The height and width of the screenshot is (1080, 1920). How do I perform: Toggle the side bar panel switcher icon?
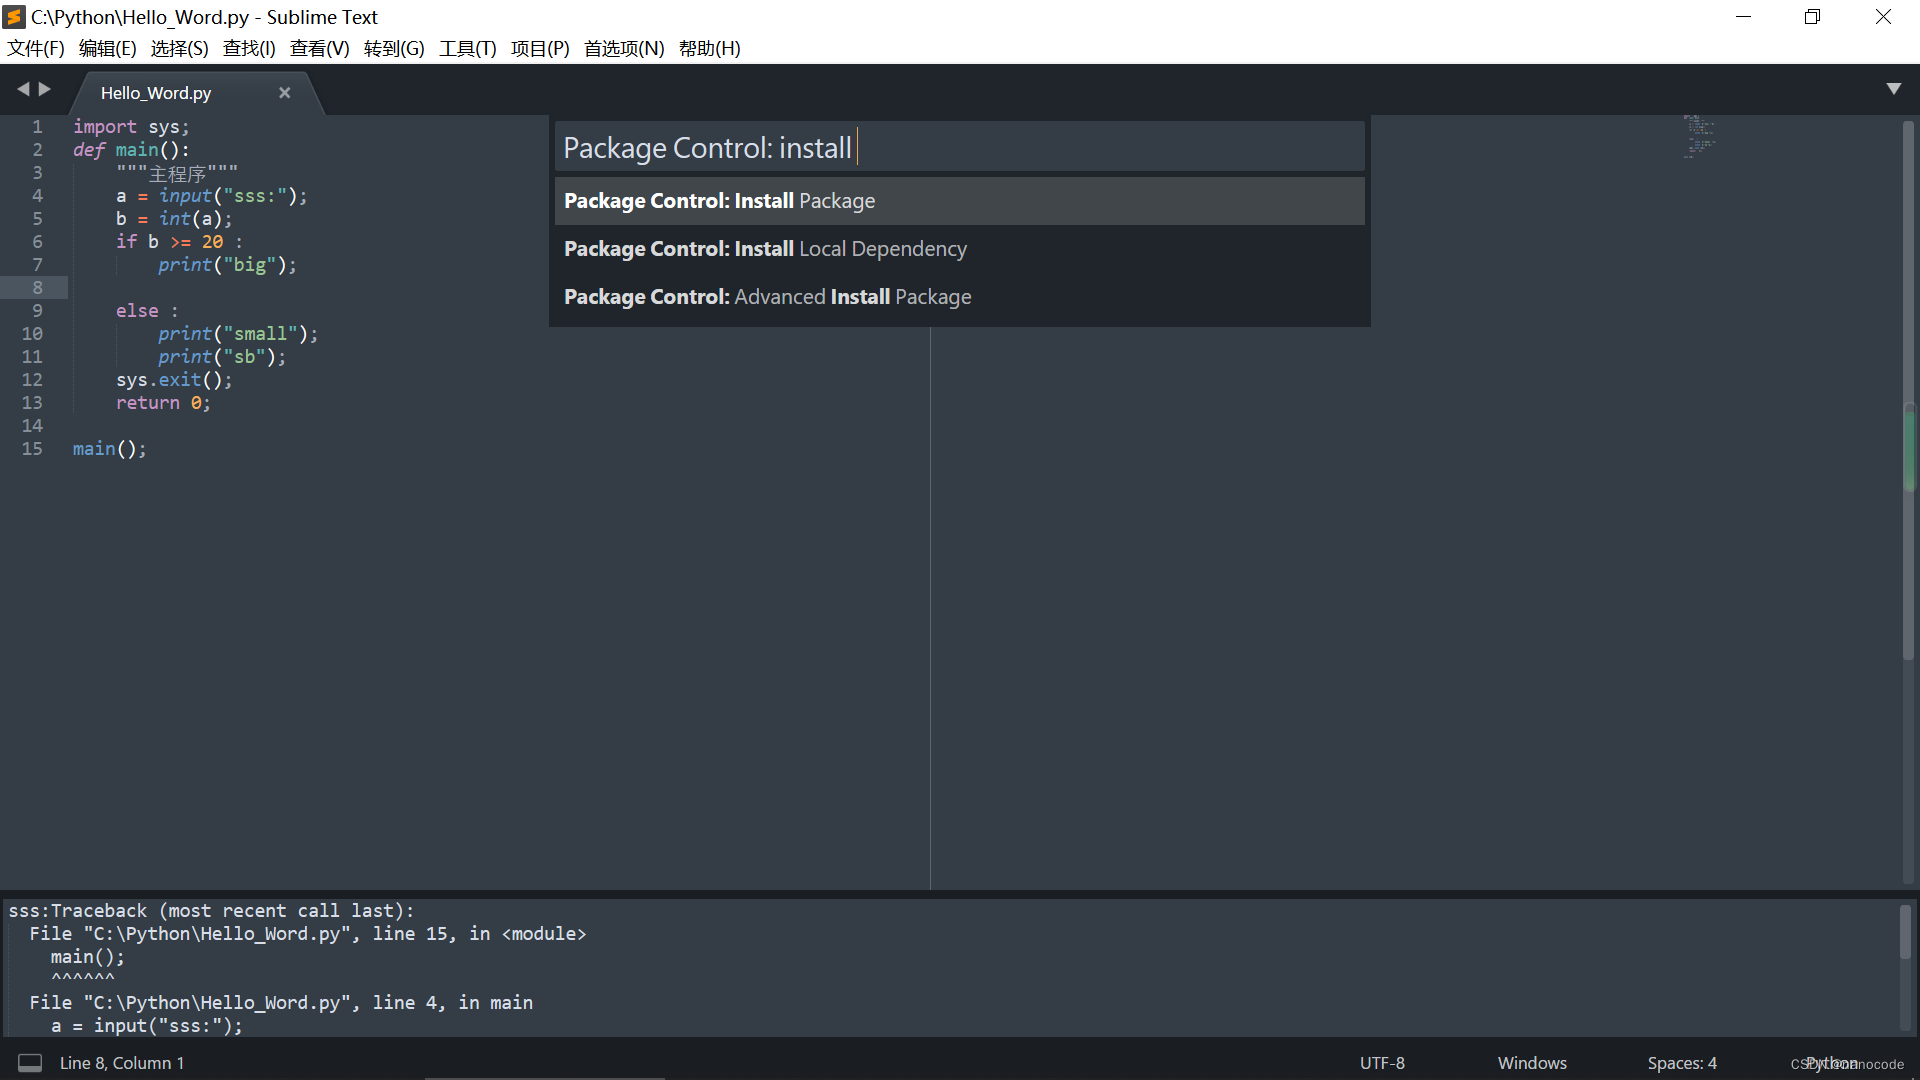coord(30,1062)
